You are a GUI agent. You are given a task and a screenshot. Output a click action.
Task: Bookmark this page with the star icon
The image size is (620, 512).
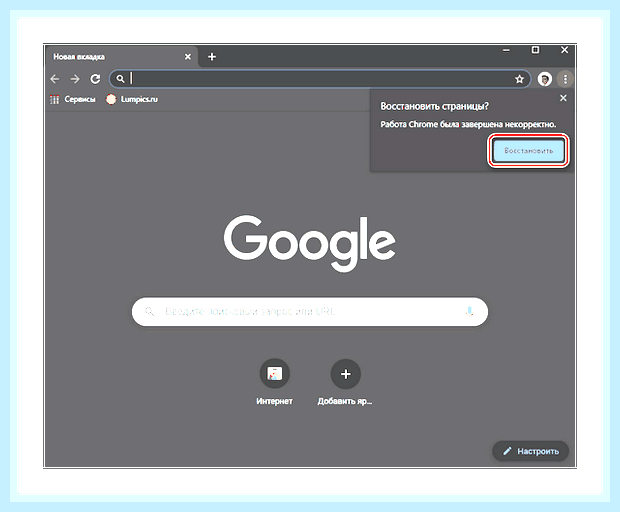519,79
